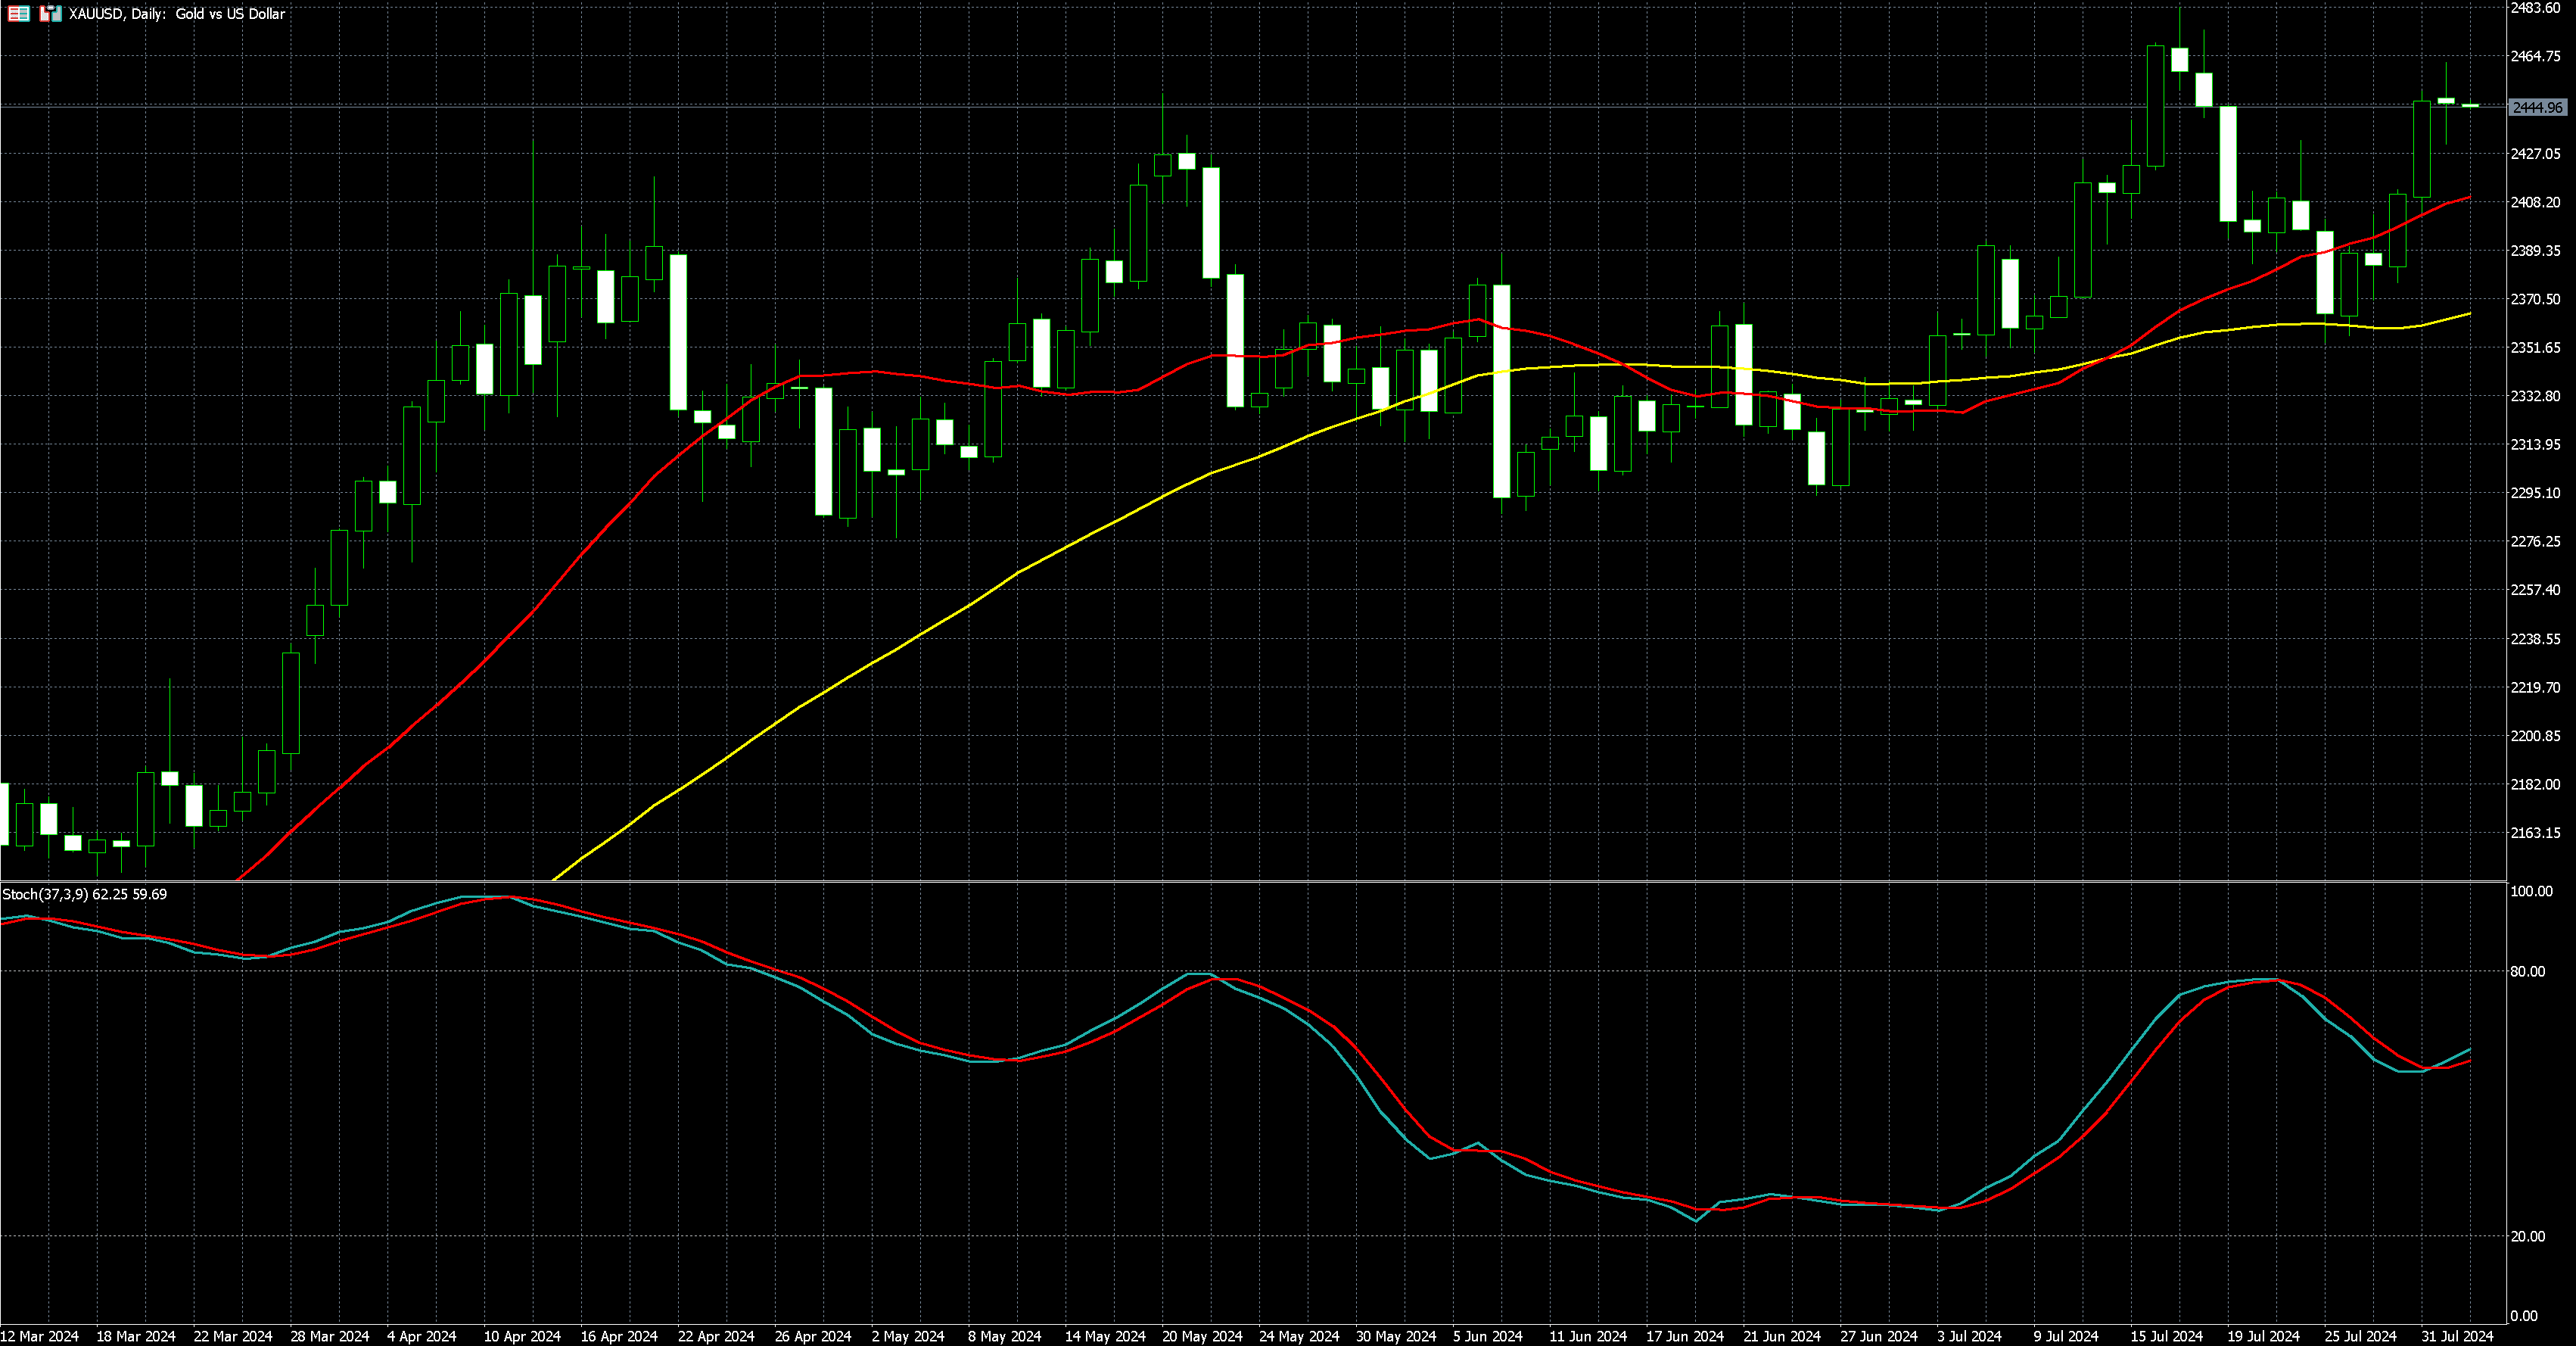Click the 15 Jul 2024 date label
This screenshot has width=2576, height=1346.
coord(2166,1336)
